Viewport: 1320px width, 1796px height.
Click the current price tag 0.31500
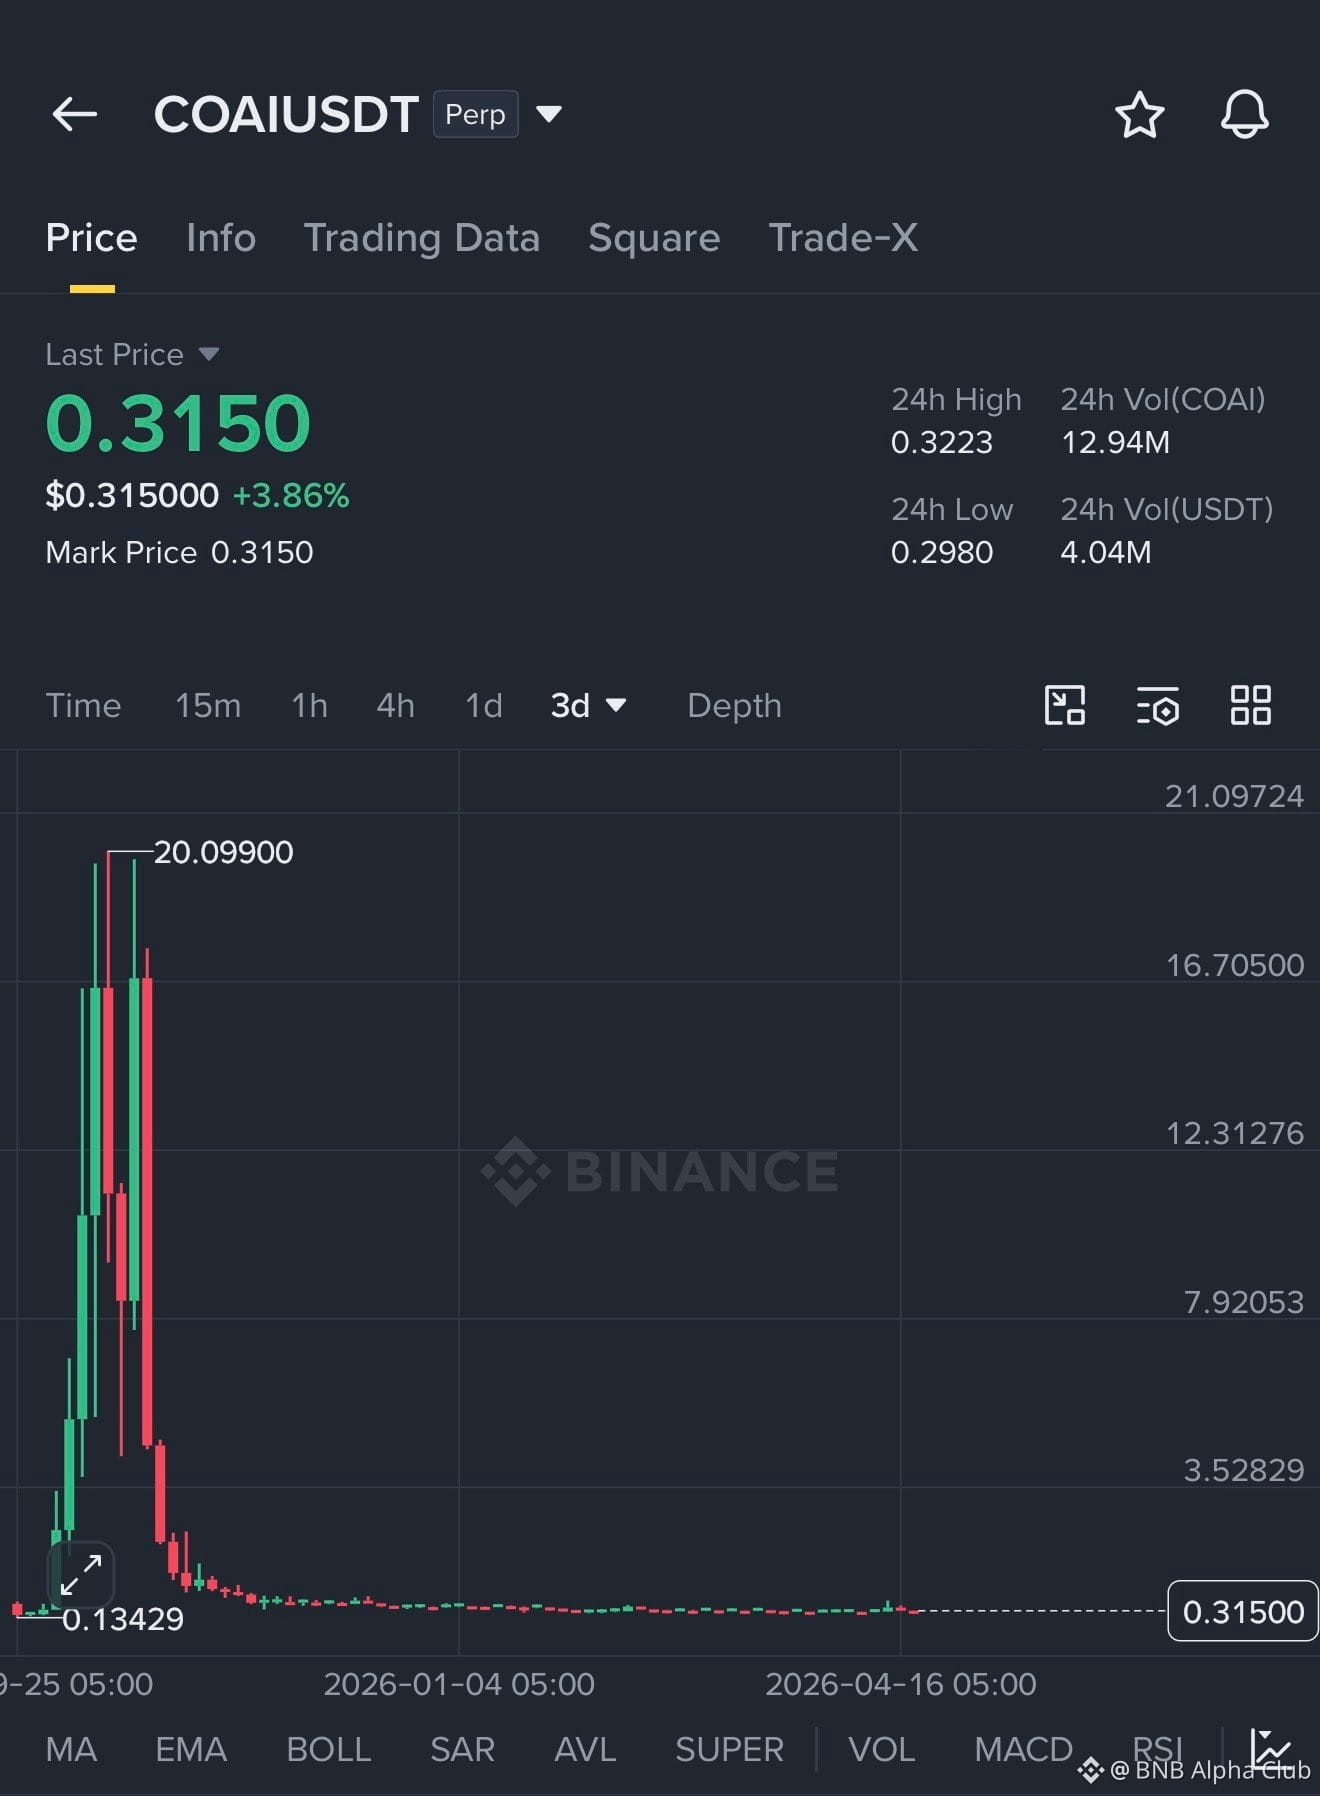click(1242, 1611)
